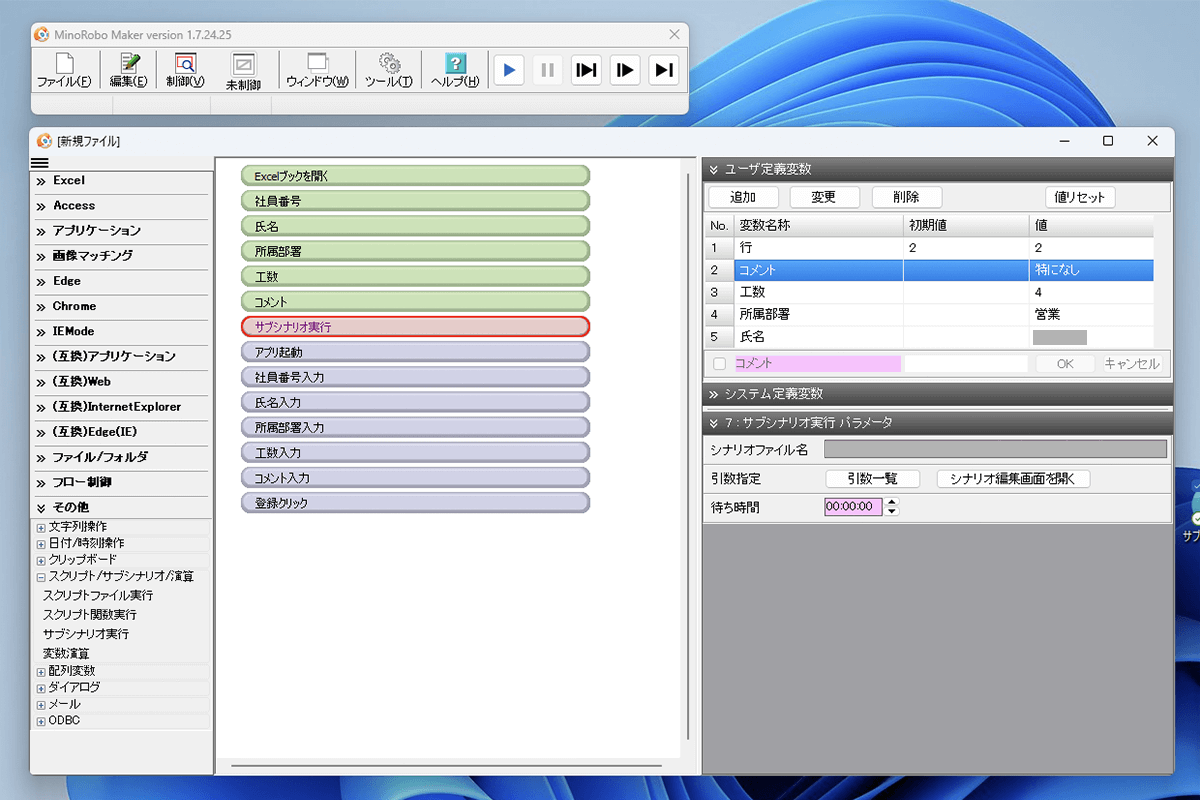
Task: Click the step-to-end button with right bar
Action: (663, 70)
